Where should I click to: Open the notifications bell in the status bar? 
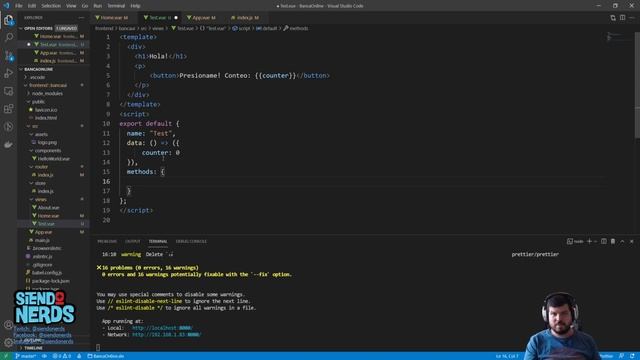click(632, 356)
